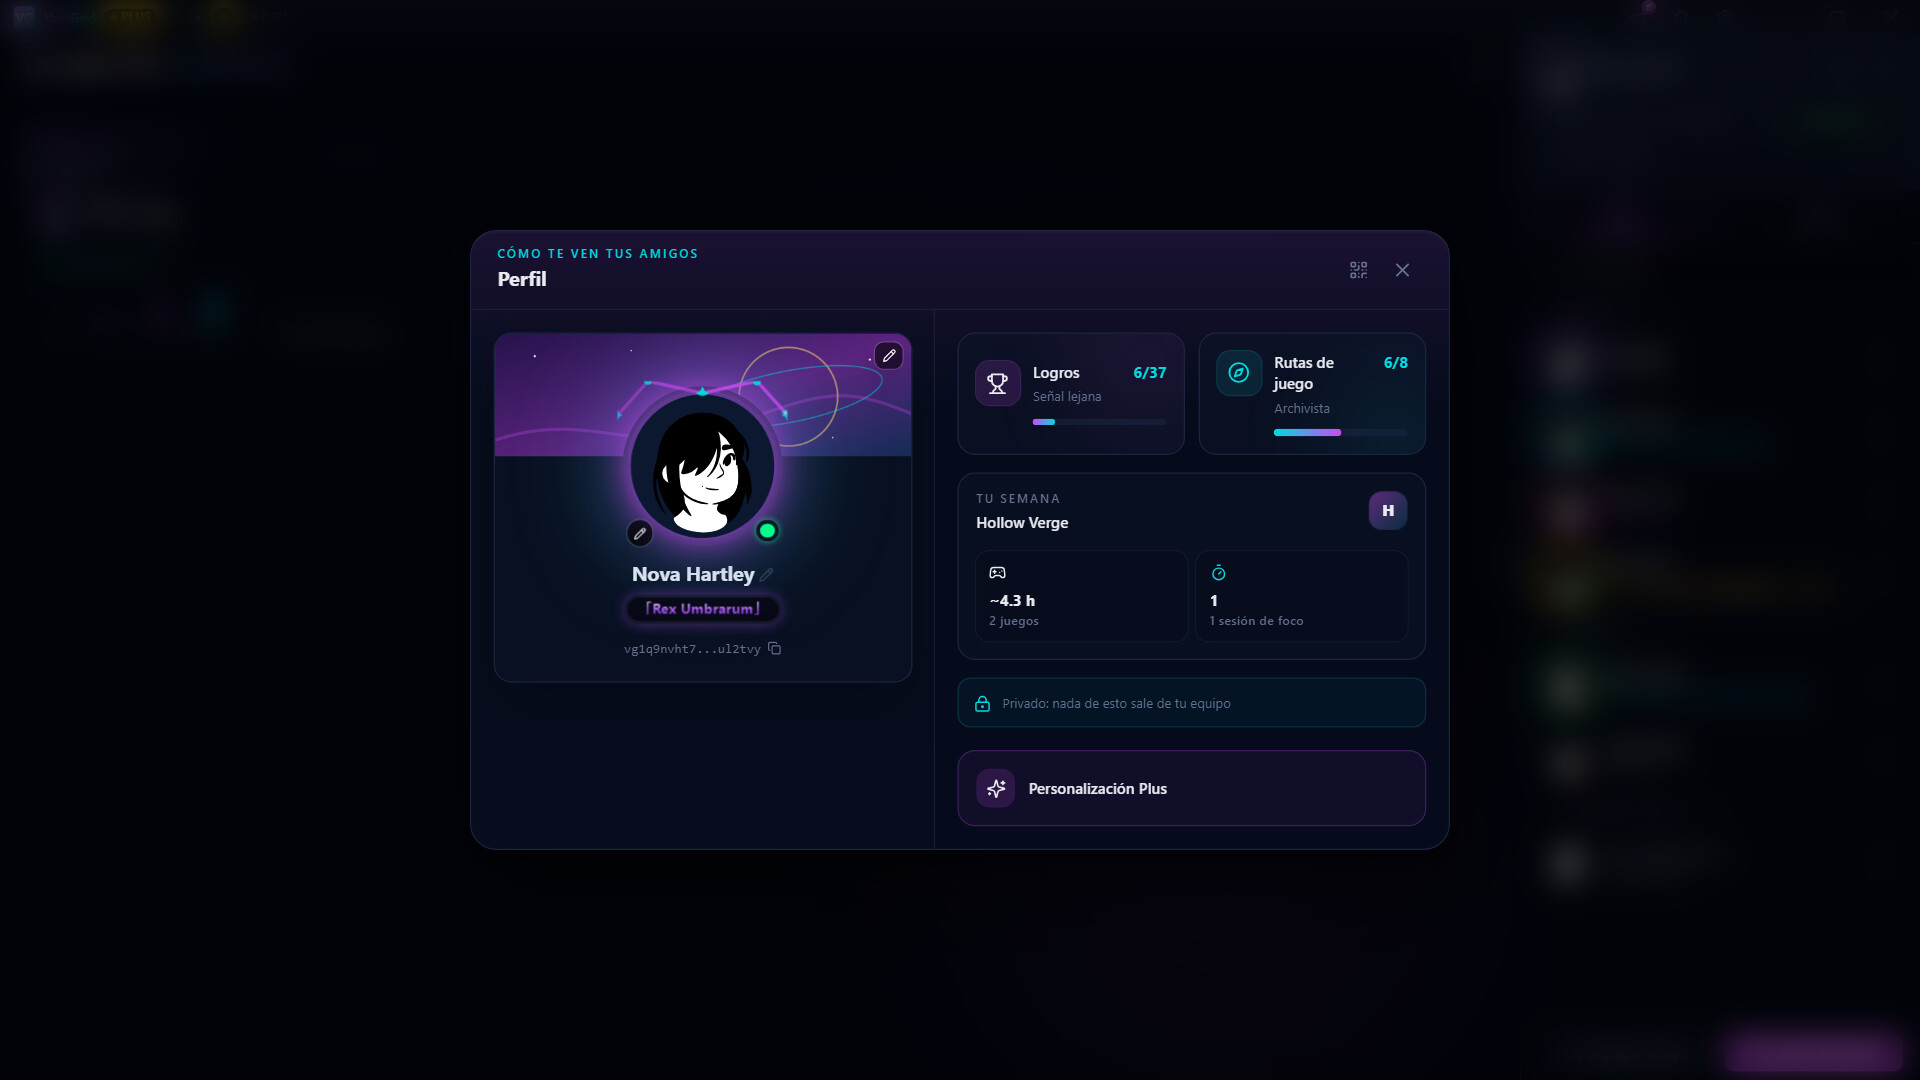The height and width of the screenshot is (1080, 1920).
Task: Open the QR code share icon
Action: (x=1358, y=270)
